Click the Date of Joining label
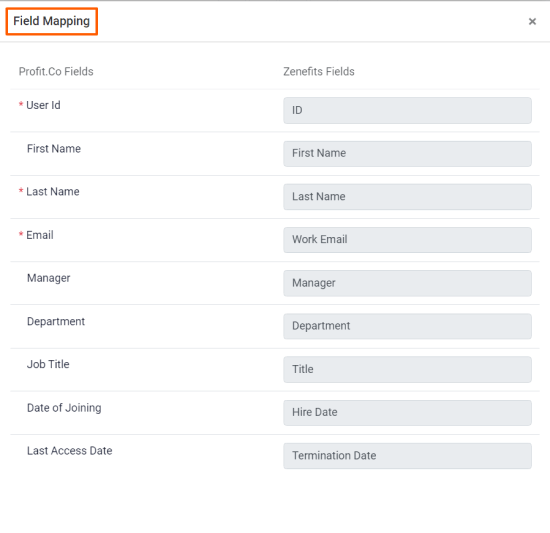Image resolution: width=550 pixels, height=533 pixels. [x=64, y=408]
